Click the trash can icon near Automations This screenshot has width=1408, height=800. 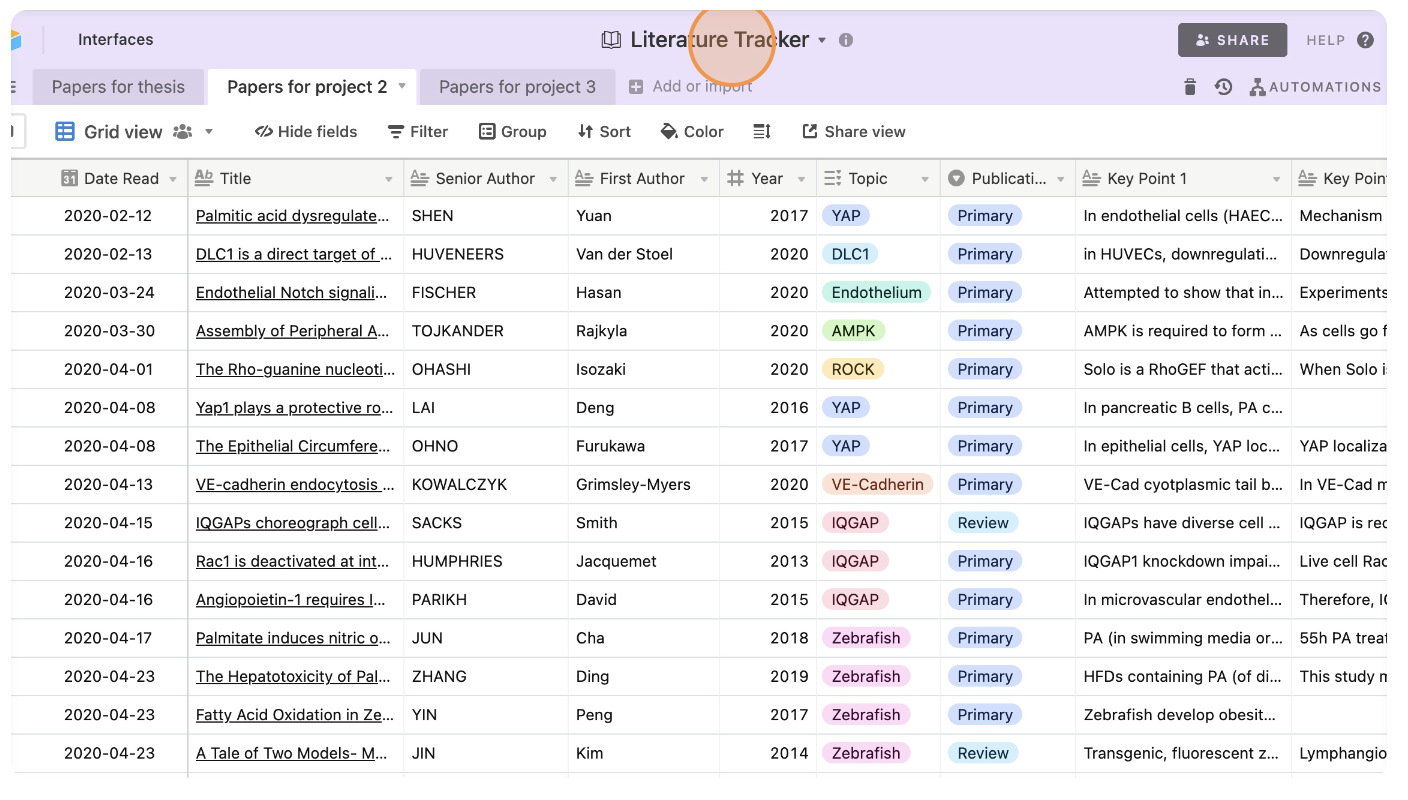(1189, 86)
